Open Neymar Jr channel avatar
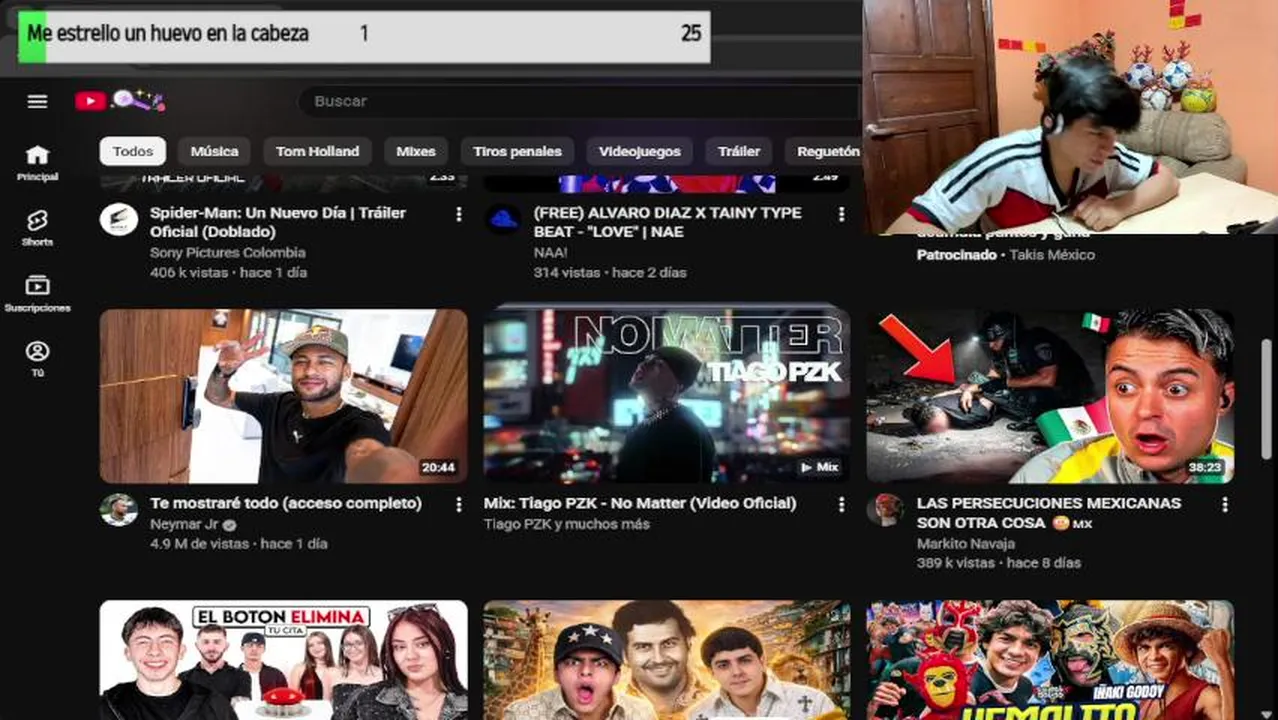 [x=119, y=510]
